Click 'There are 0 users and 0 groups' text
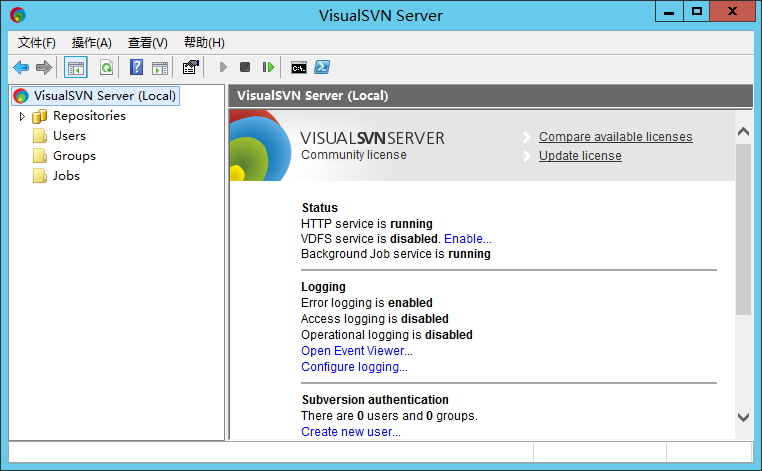This screenshot has height=471, width=762. coord(389,416)
